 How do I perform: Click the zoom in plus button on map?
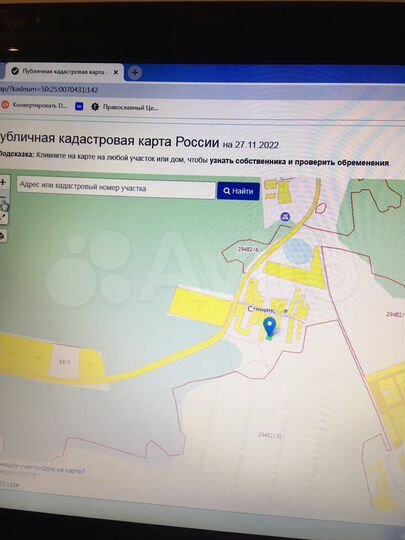coord(3,182)
